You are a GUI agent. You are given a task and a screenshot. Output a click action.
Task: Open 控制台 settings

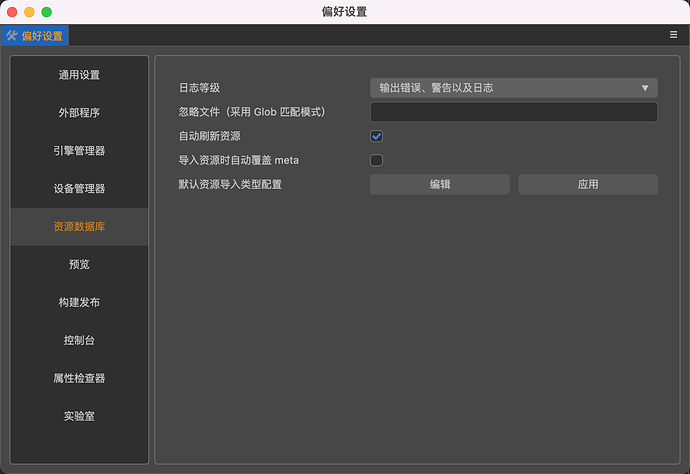point(79,340)
